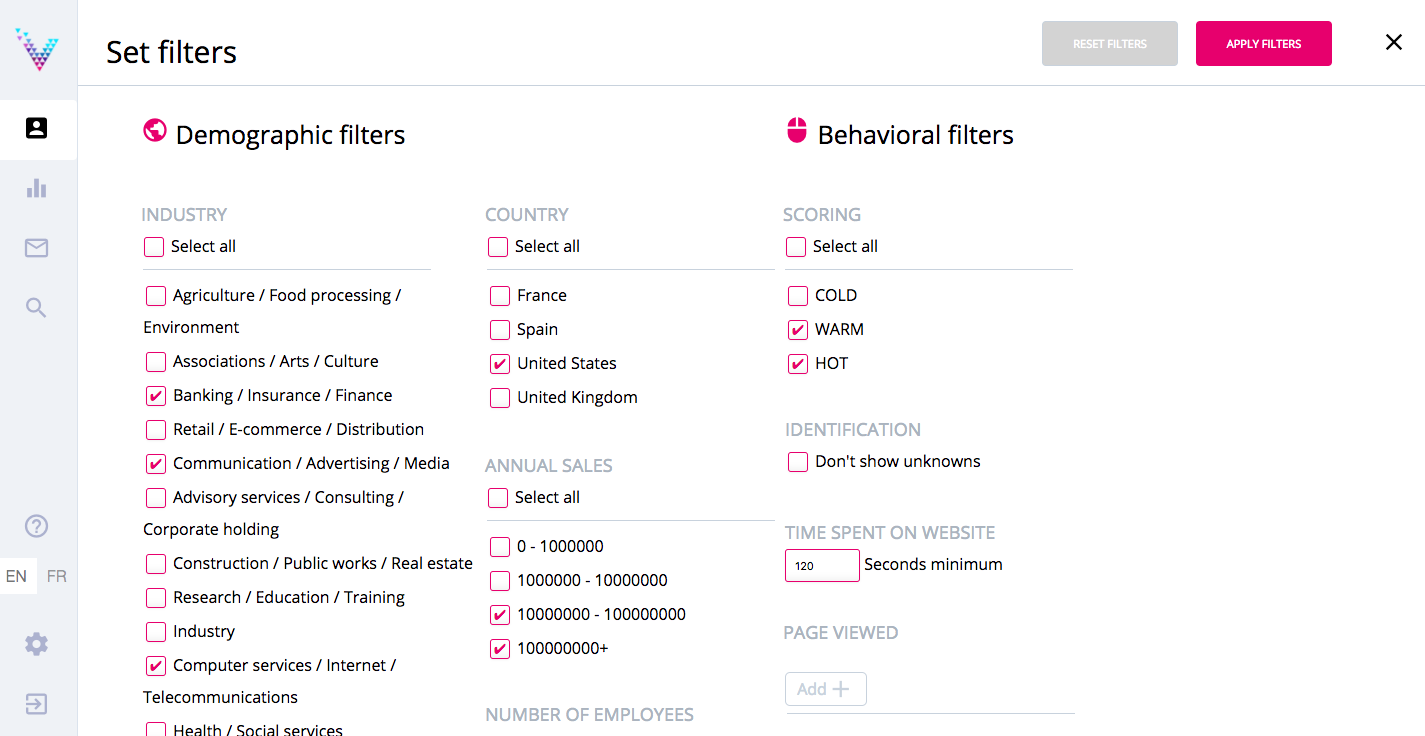Switch language to EN

coord(17,576)
